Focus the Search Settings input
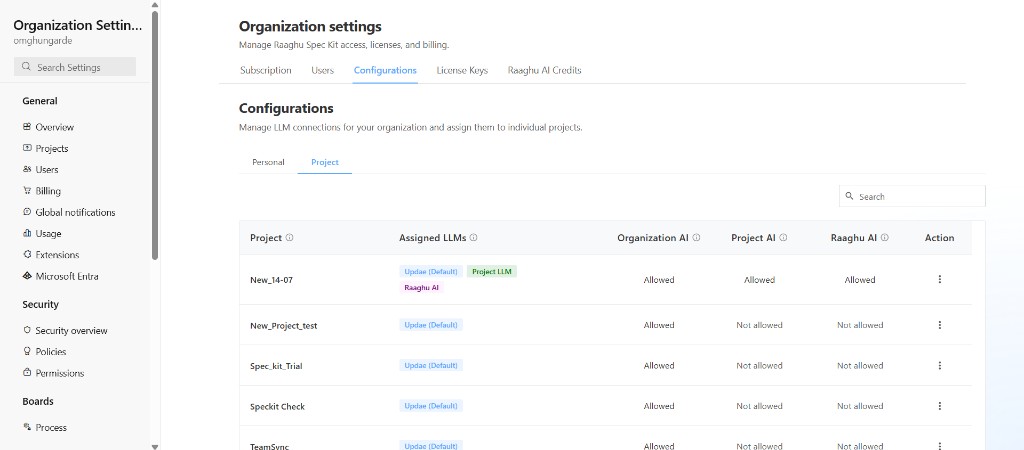The height and width of the screenshot is (450, 1024). click(x=74, y=67)
